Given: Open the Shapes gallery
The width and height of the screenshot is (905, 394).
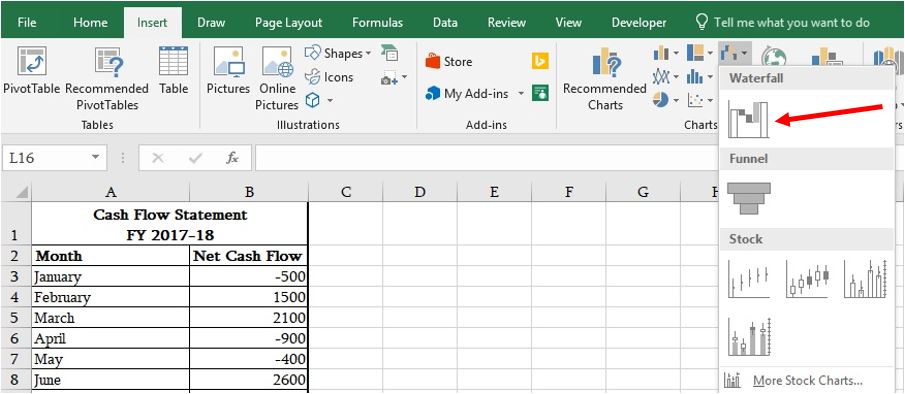Looking at the screenshot, I should click(338, 53).
